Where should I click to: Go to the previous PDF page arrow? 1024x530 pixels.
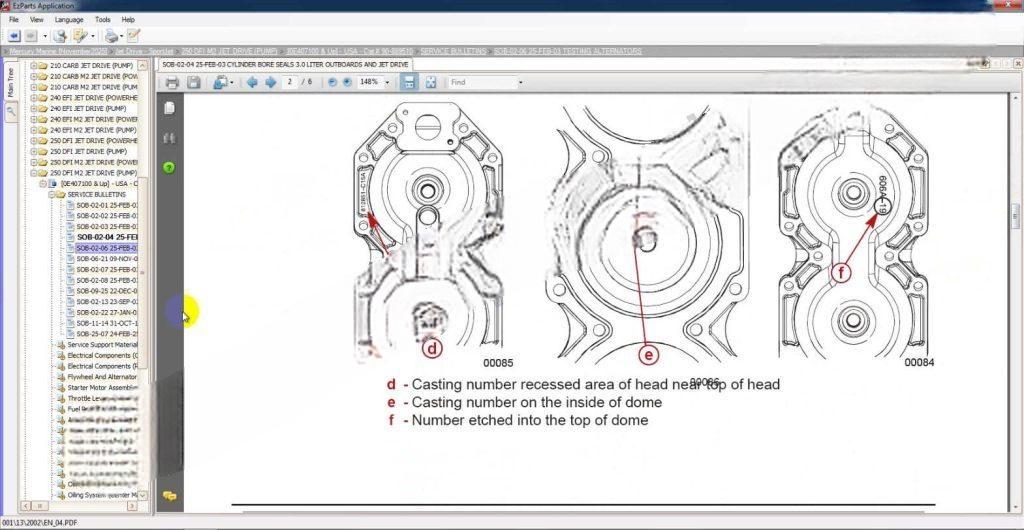[252, 82]
